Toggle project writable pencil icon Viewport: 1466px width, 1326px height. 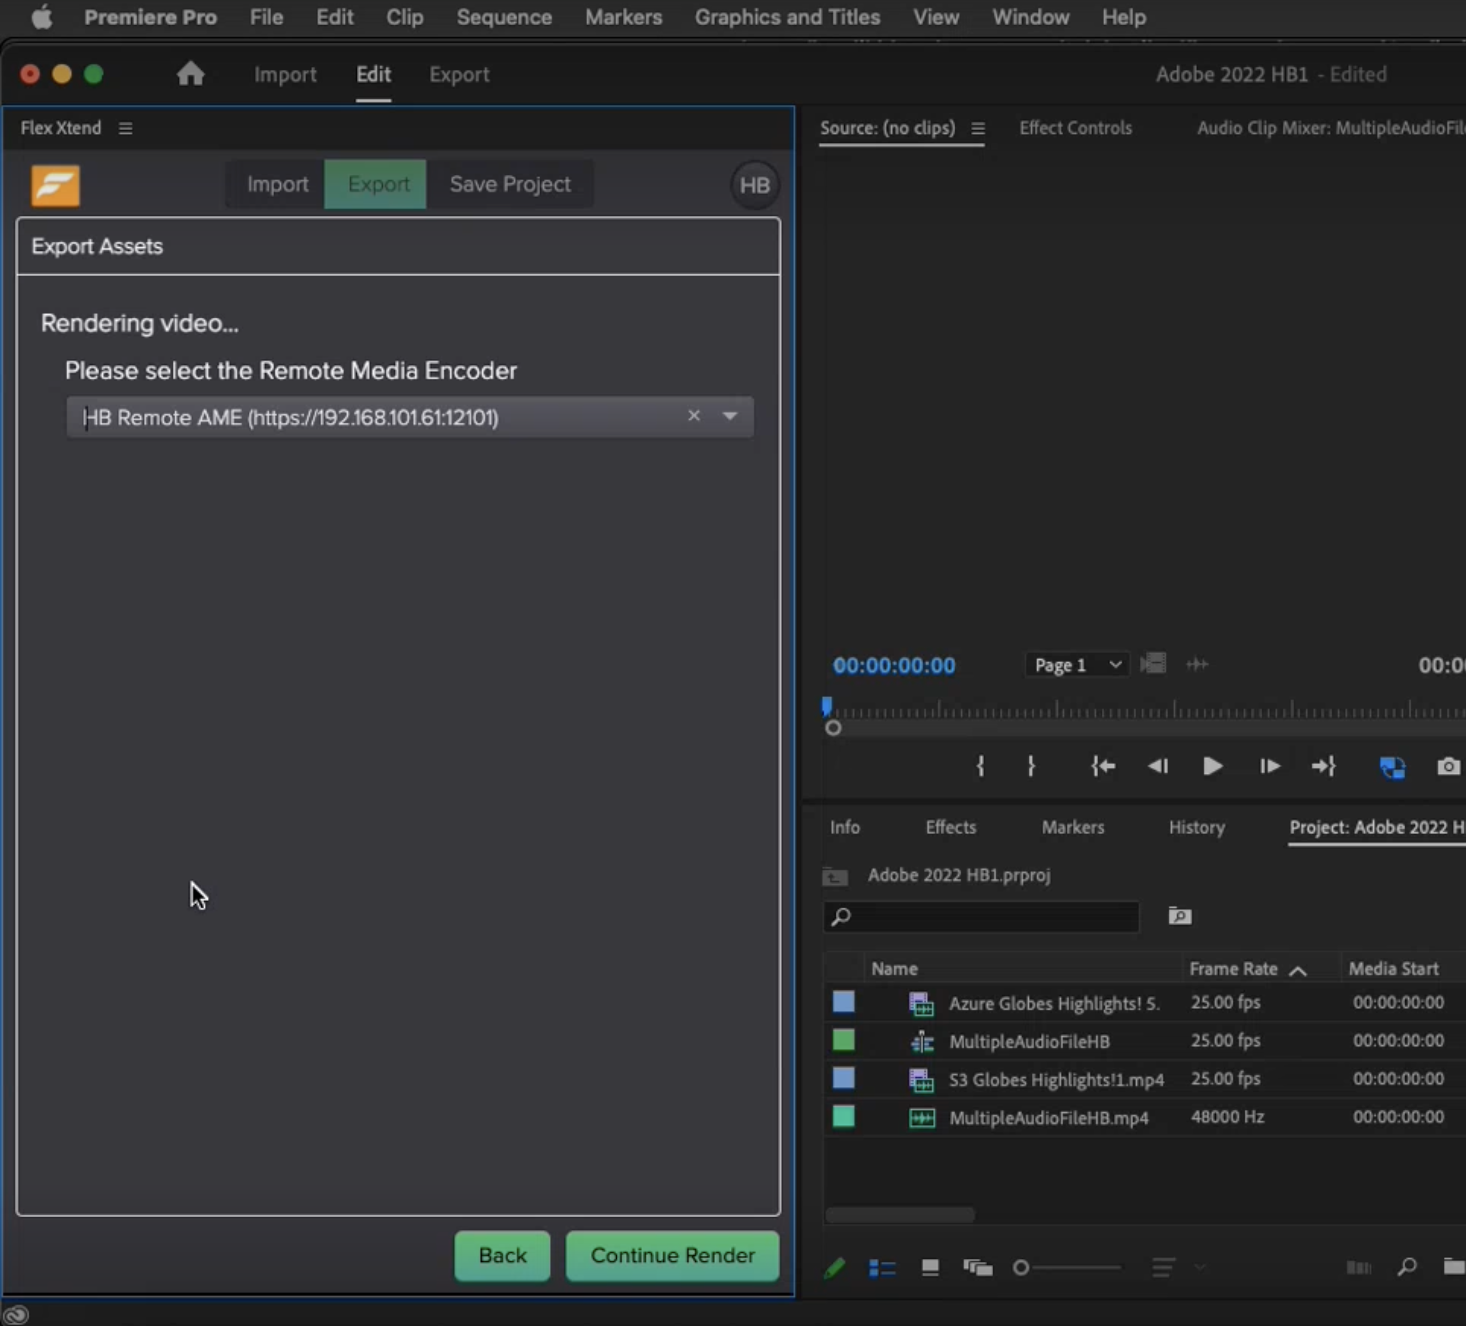click(834, 1268)
